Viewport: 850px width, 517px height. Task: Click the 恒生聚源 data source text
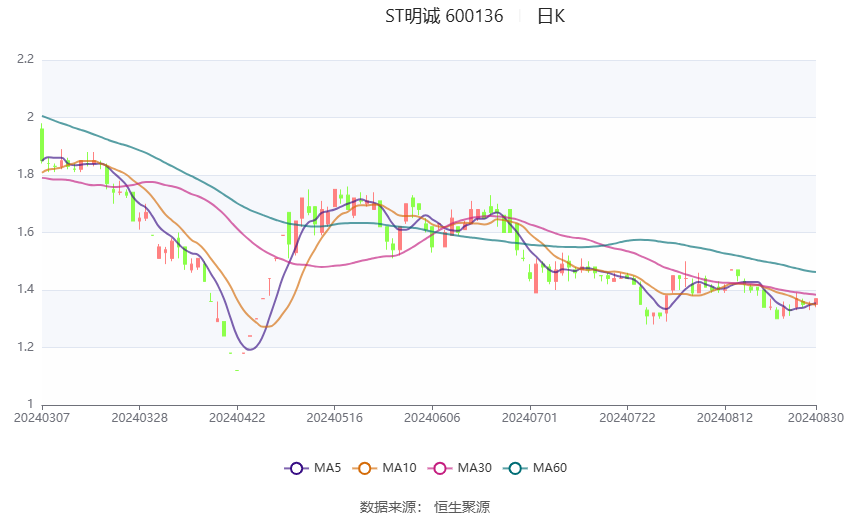[462, 507]
